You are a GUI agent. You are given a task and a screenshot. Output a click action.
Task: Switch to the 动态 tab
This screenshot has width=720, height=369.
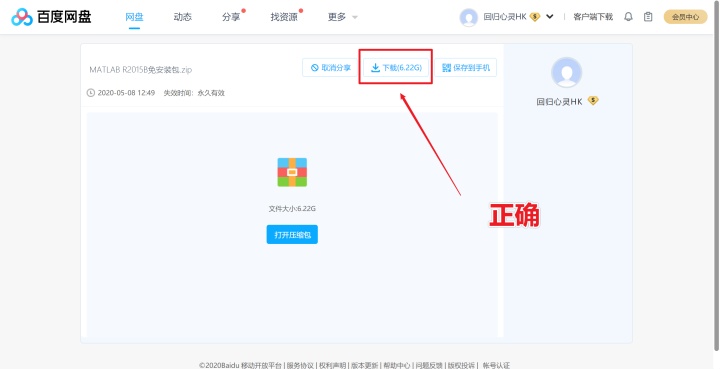[x=182, y=17]
